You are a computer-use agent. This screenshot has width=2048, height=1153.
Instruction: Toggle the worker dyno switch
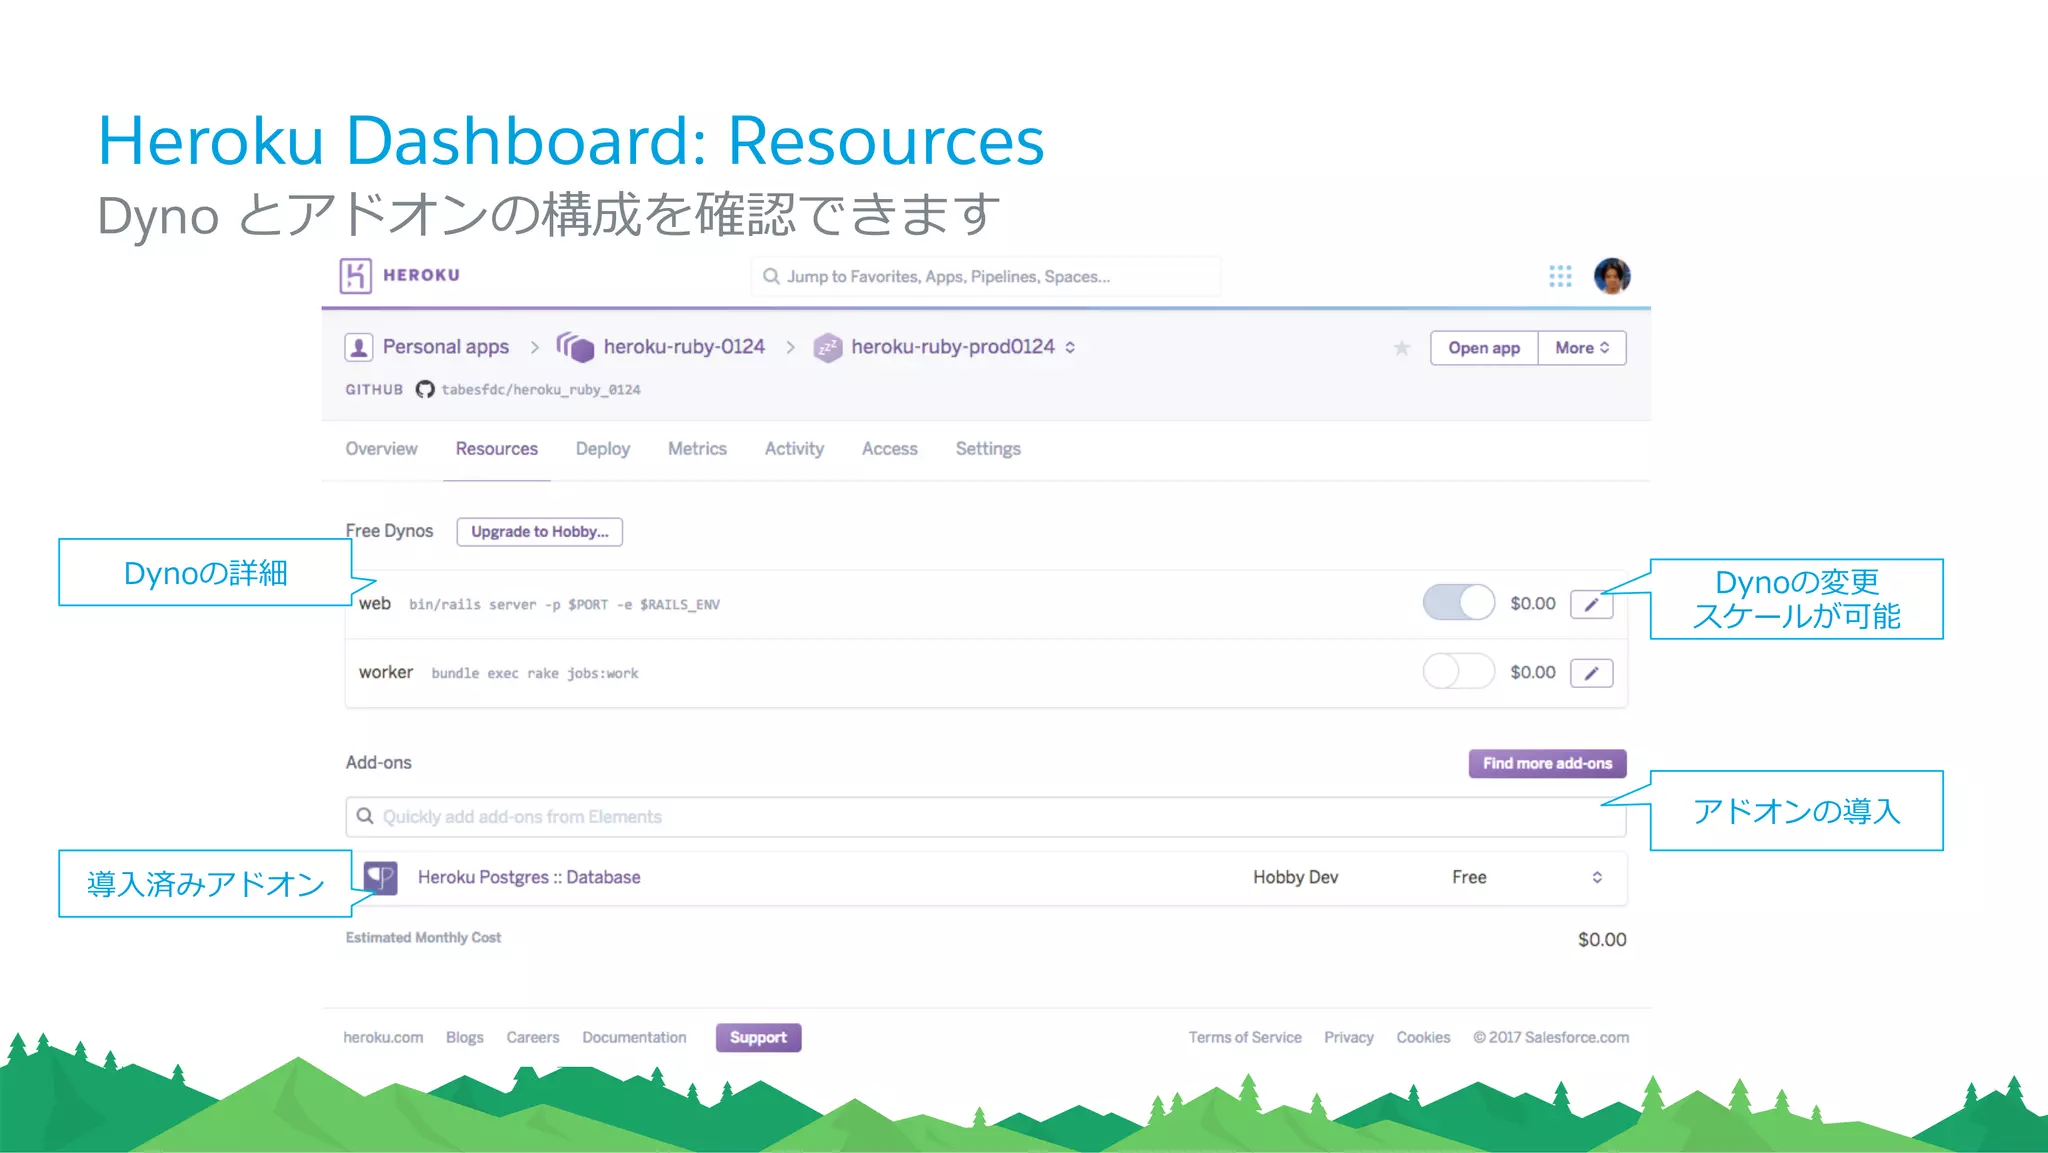[x=1458, y=671]
